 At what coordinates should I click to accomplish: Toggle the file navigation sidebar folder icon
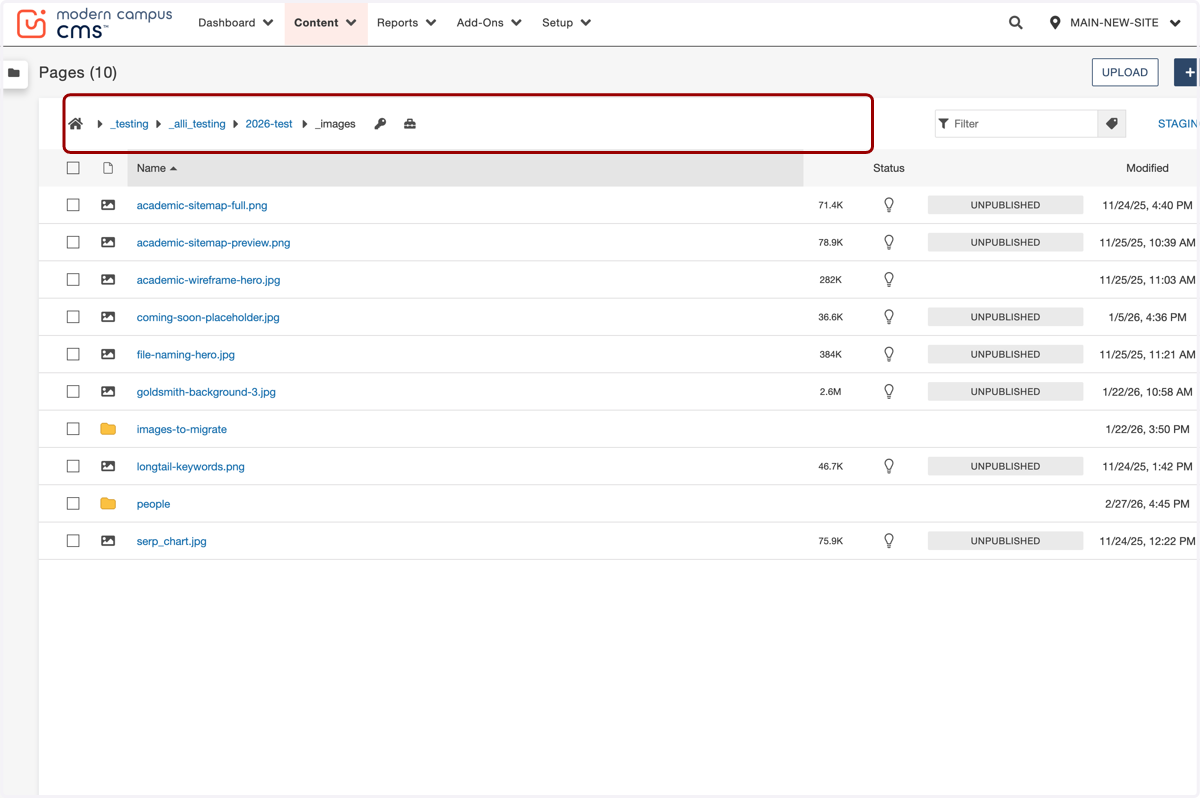[x=14, y=73]
